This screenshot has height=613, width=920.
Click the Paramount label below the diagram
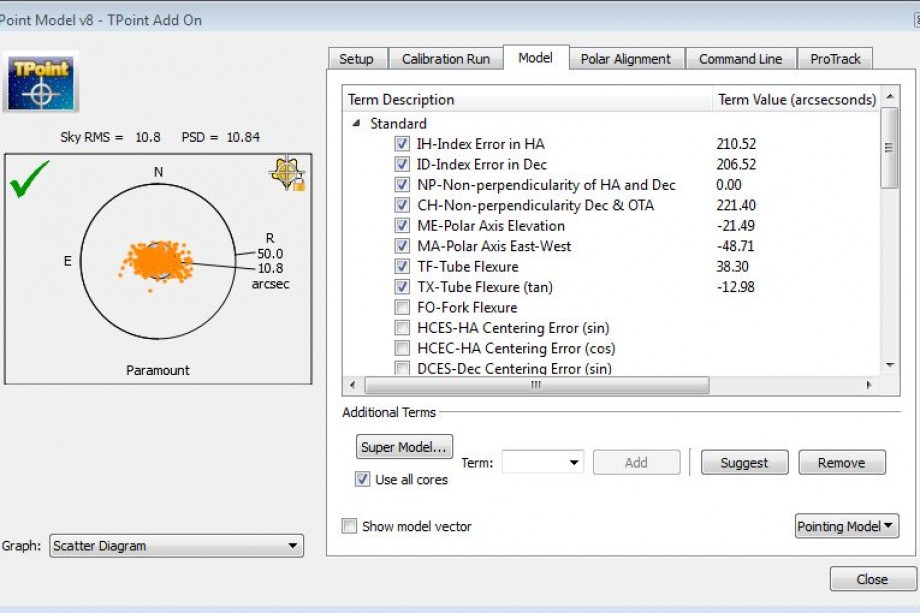tap(158, 370)
